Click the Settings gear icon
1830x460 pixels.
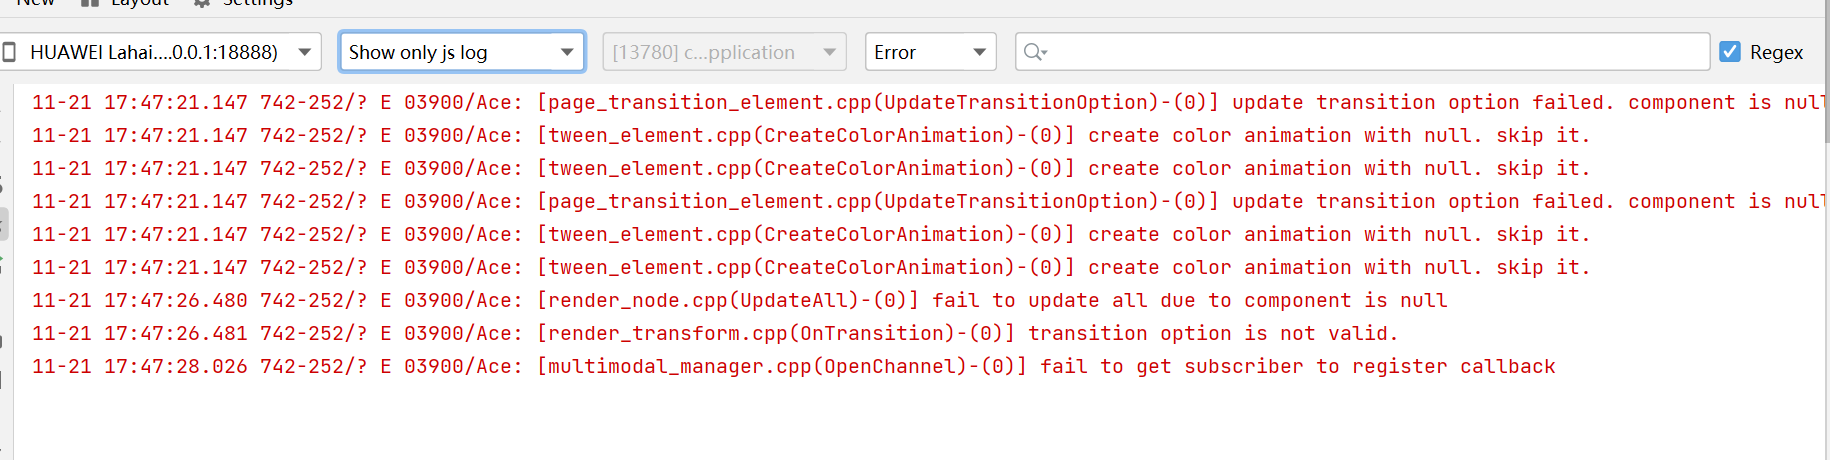pyautogui.click(x=202, y=3)
